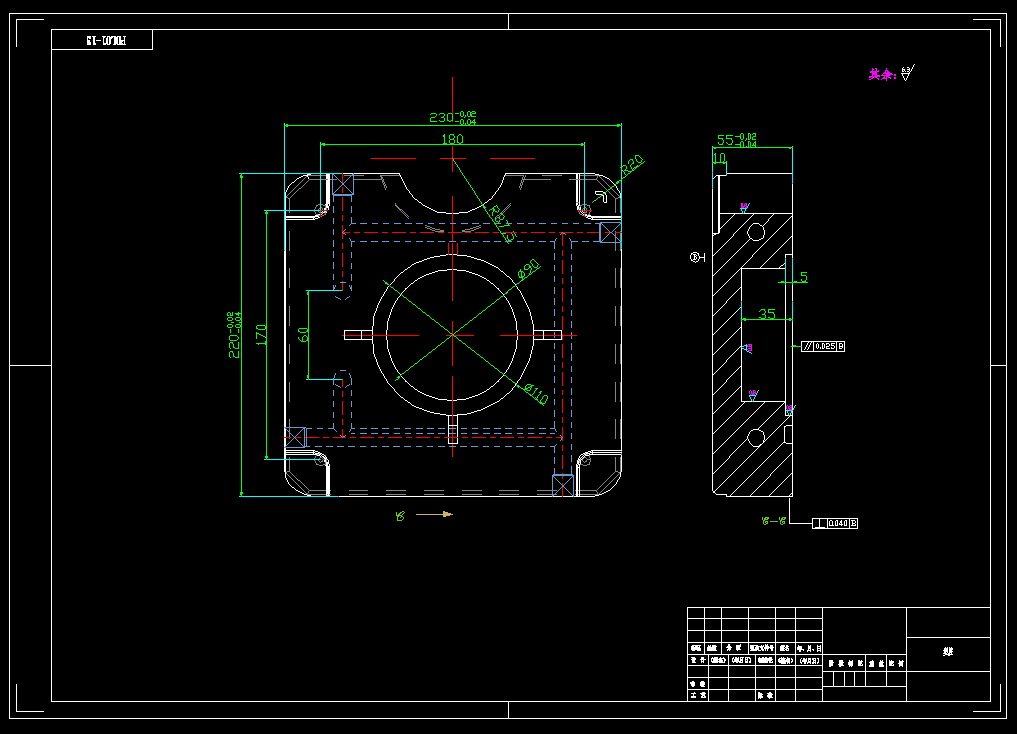Click the ø90 diameter annotation
This screenshot has height=734, width=1017.
(x=529, y=268)
